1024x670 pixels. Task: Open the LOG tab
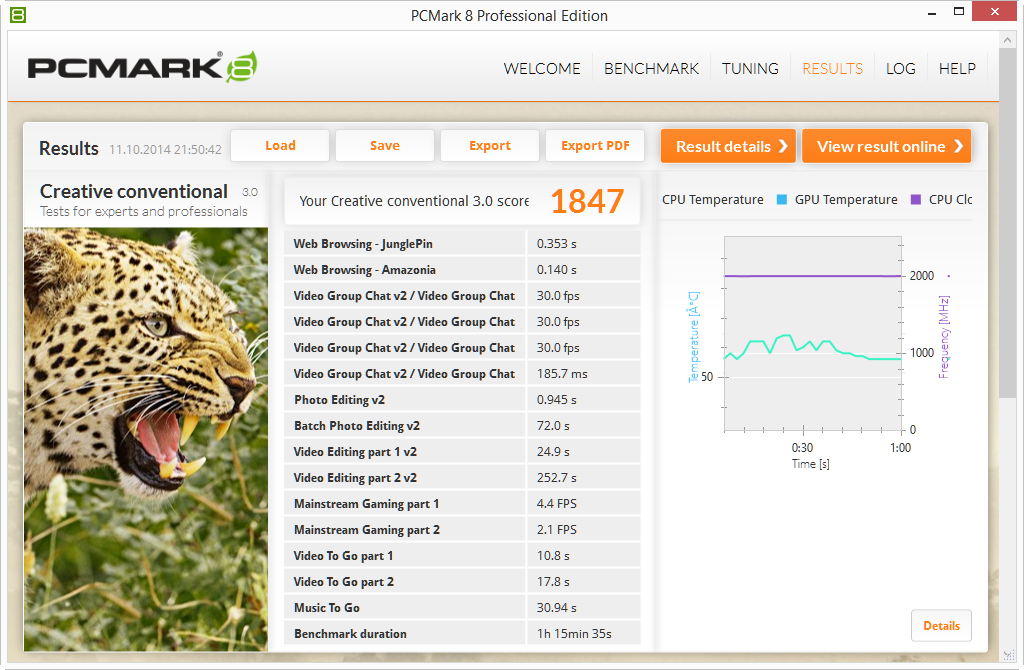click(x=900, y=69)
